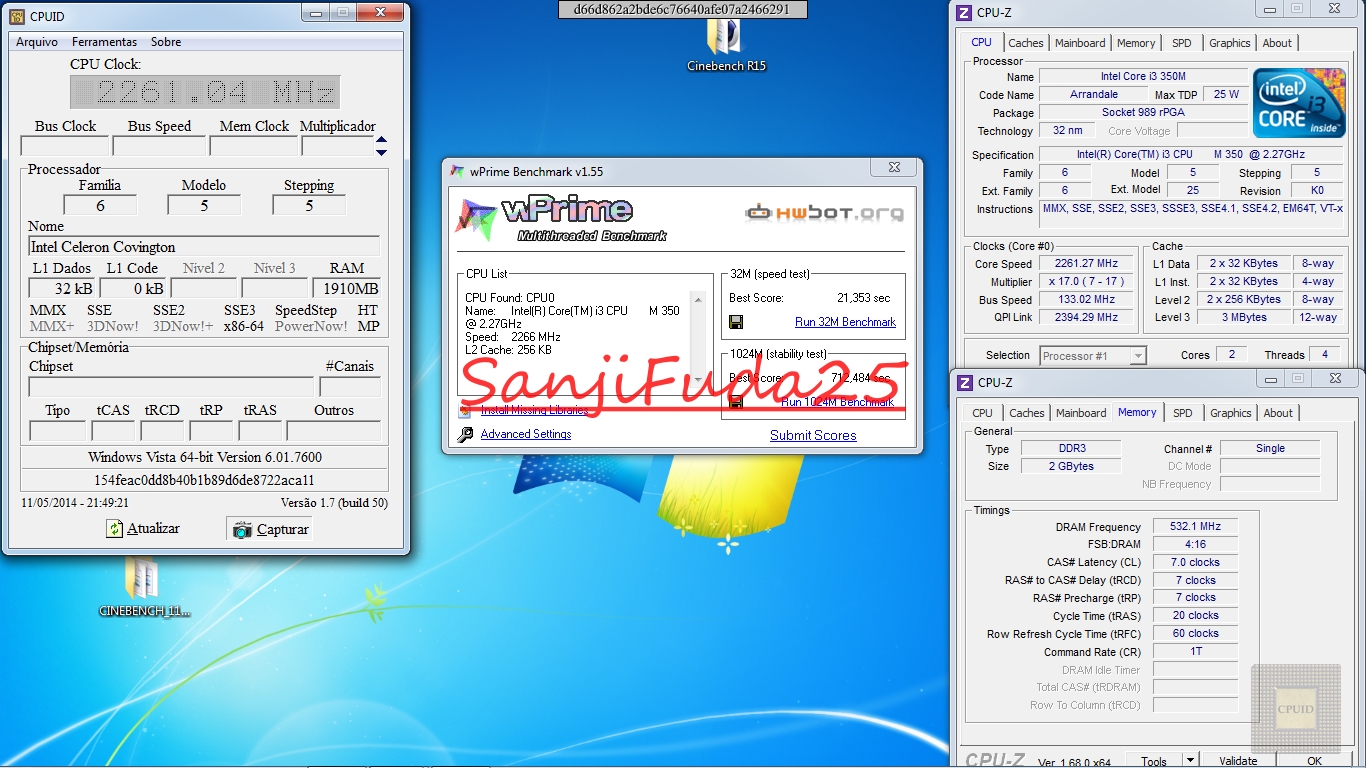Click the top CPU-Z window Z icon
1366x768 pixels.
click(x=964, y=13)
